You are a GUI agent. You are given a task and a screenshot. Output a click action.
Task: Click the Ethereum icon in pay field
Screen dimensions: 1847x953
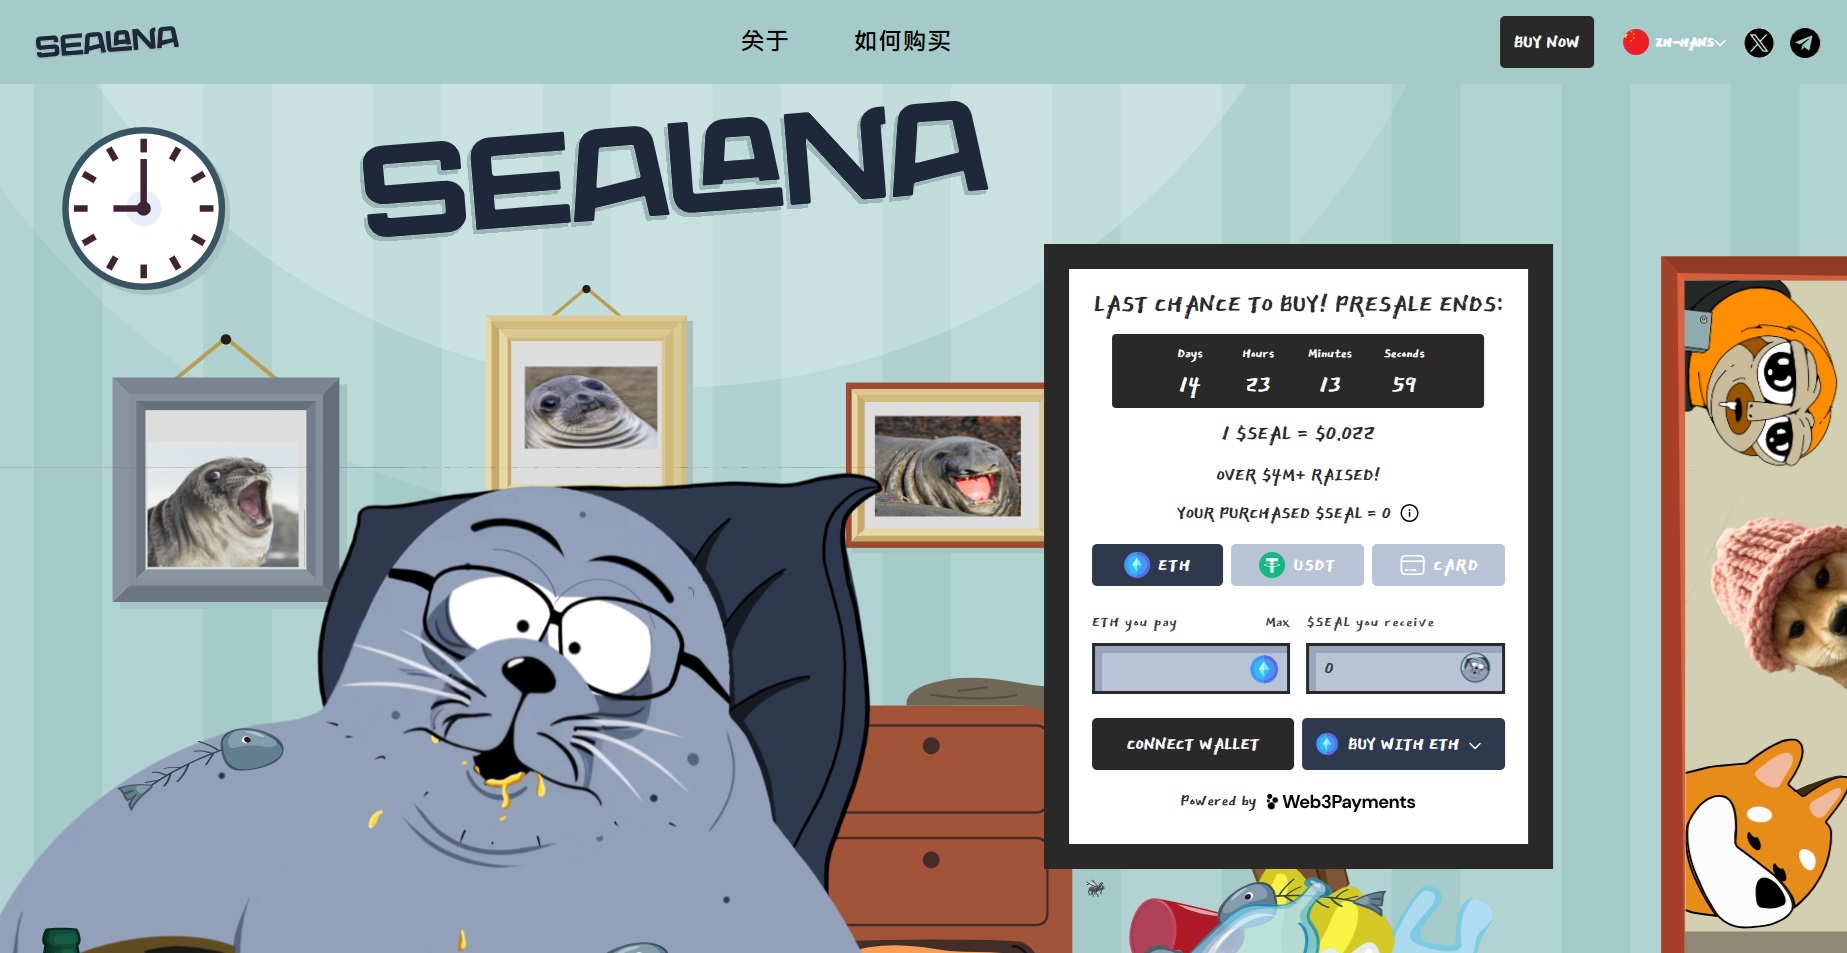pos(1264,669)
